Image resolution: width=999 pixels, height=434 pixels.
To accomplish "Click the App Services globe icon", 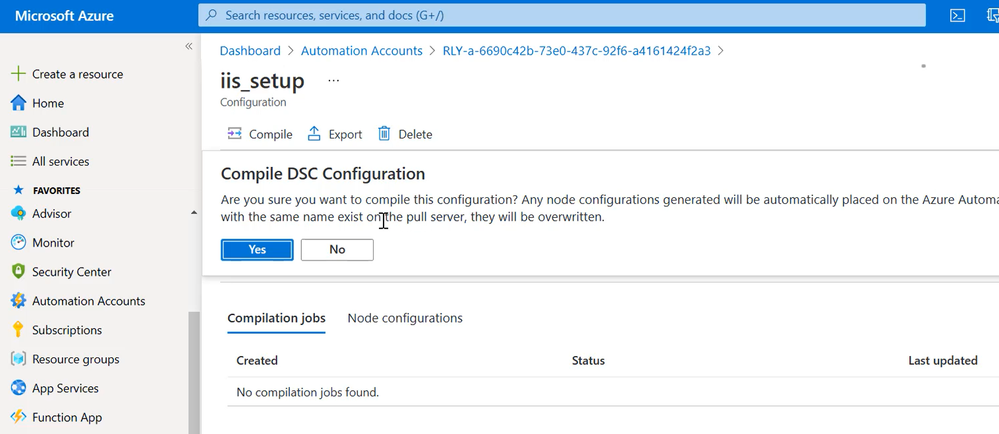I will [18, 388].
